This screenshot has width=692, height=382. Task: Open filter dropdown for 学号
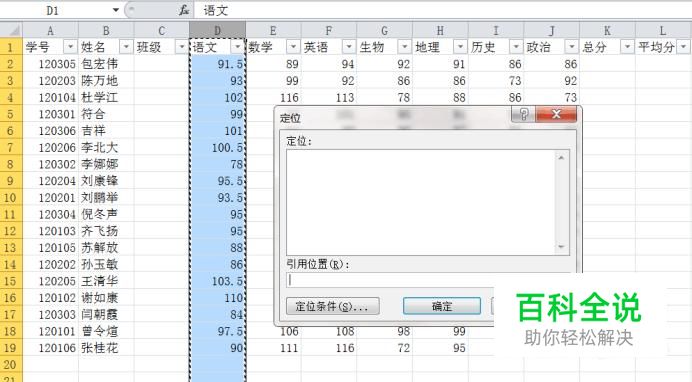pos(71,46)
